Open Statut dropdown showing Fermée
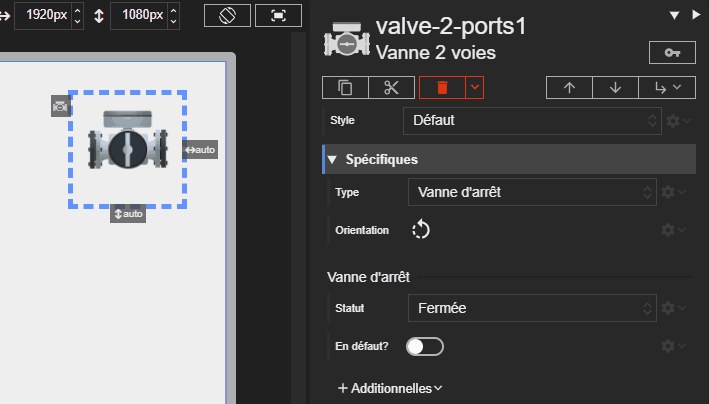The image size is (709, 404). pos(532,309)
